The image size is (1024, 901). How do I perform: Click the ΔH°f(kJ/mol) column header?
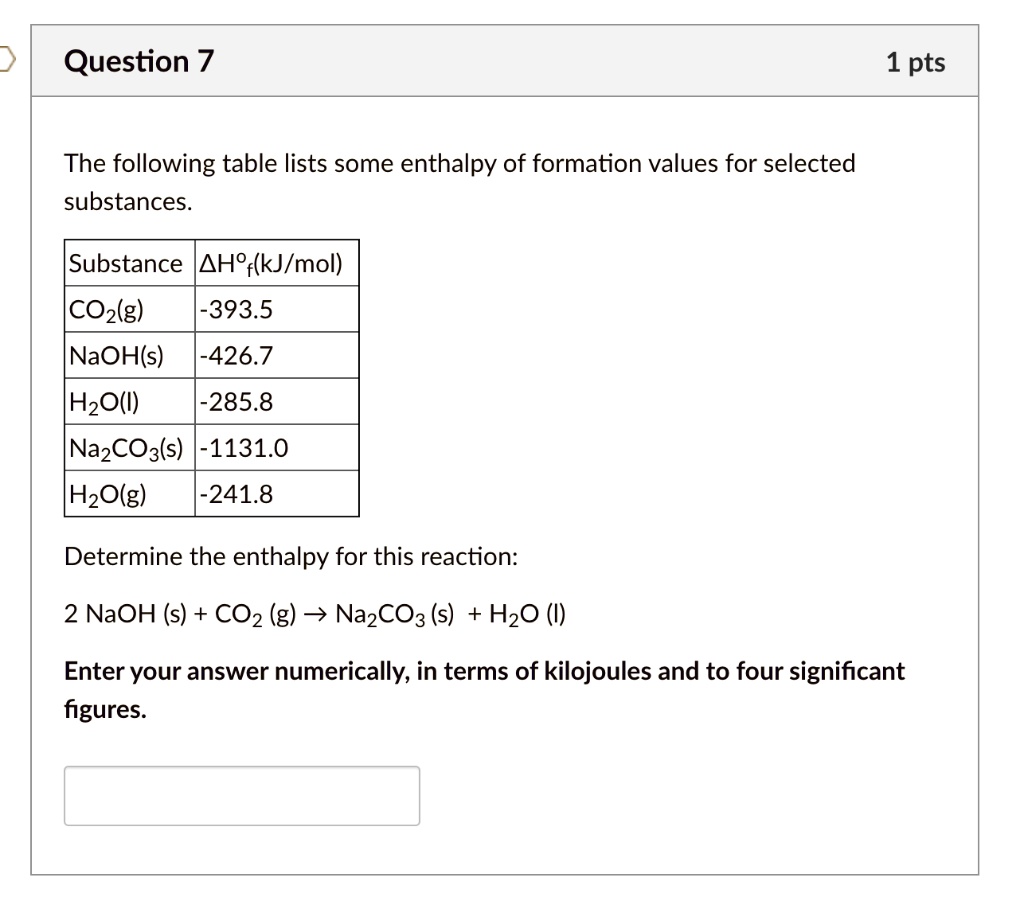pyautogui.click(x=272, y=263)
